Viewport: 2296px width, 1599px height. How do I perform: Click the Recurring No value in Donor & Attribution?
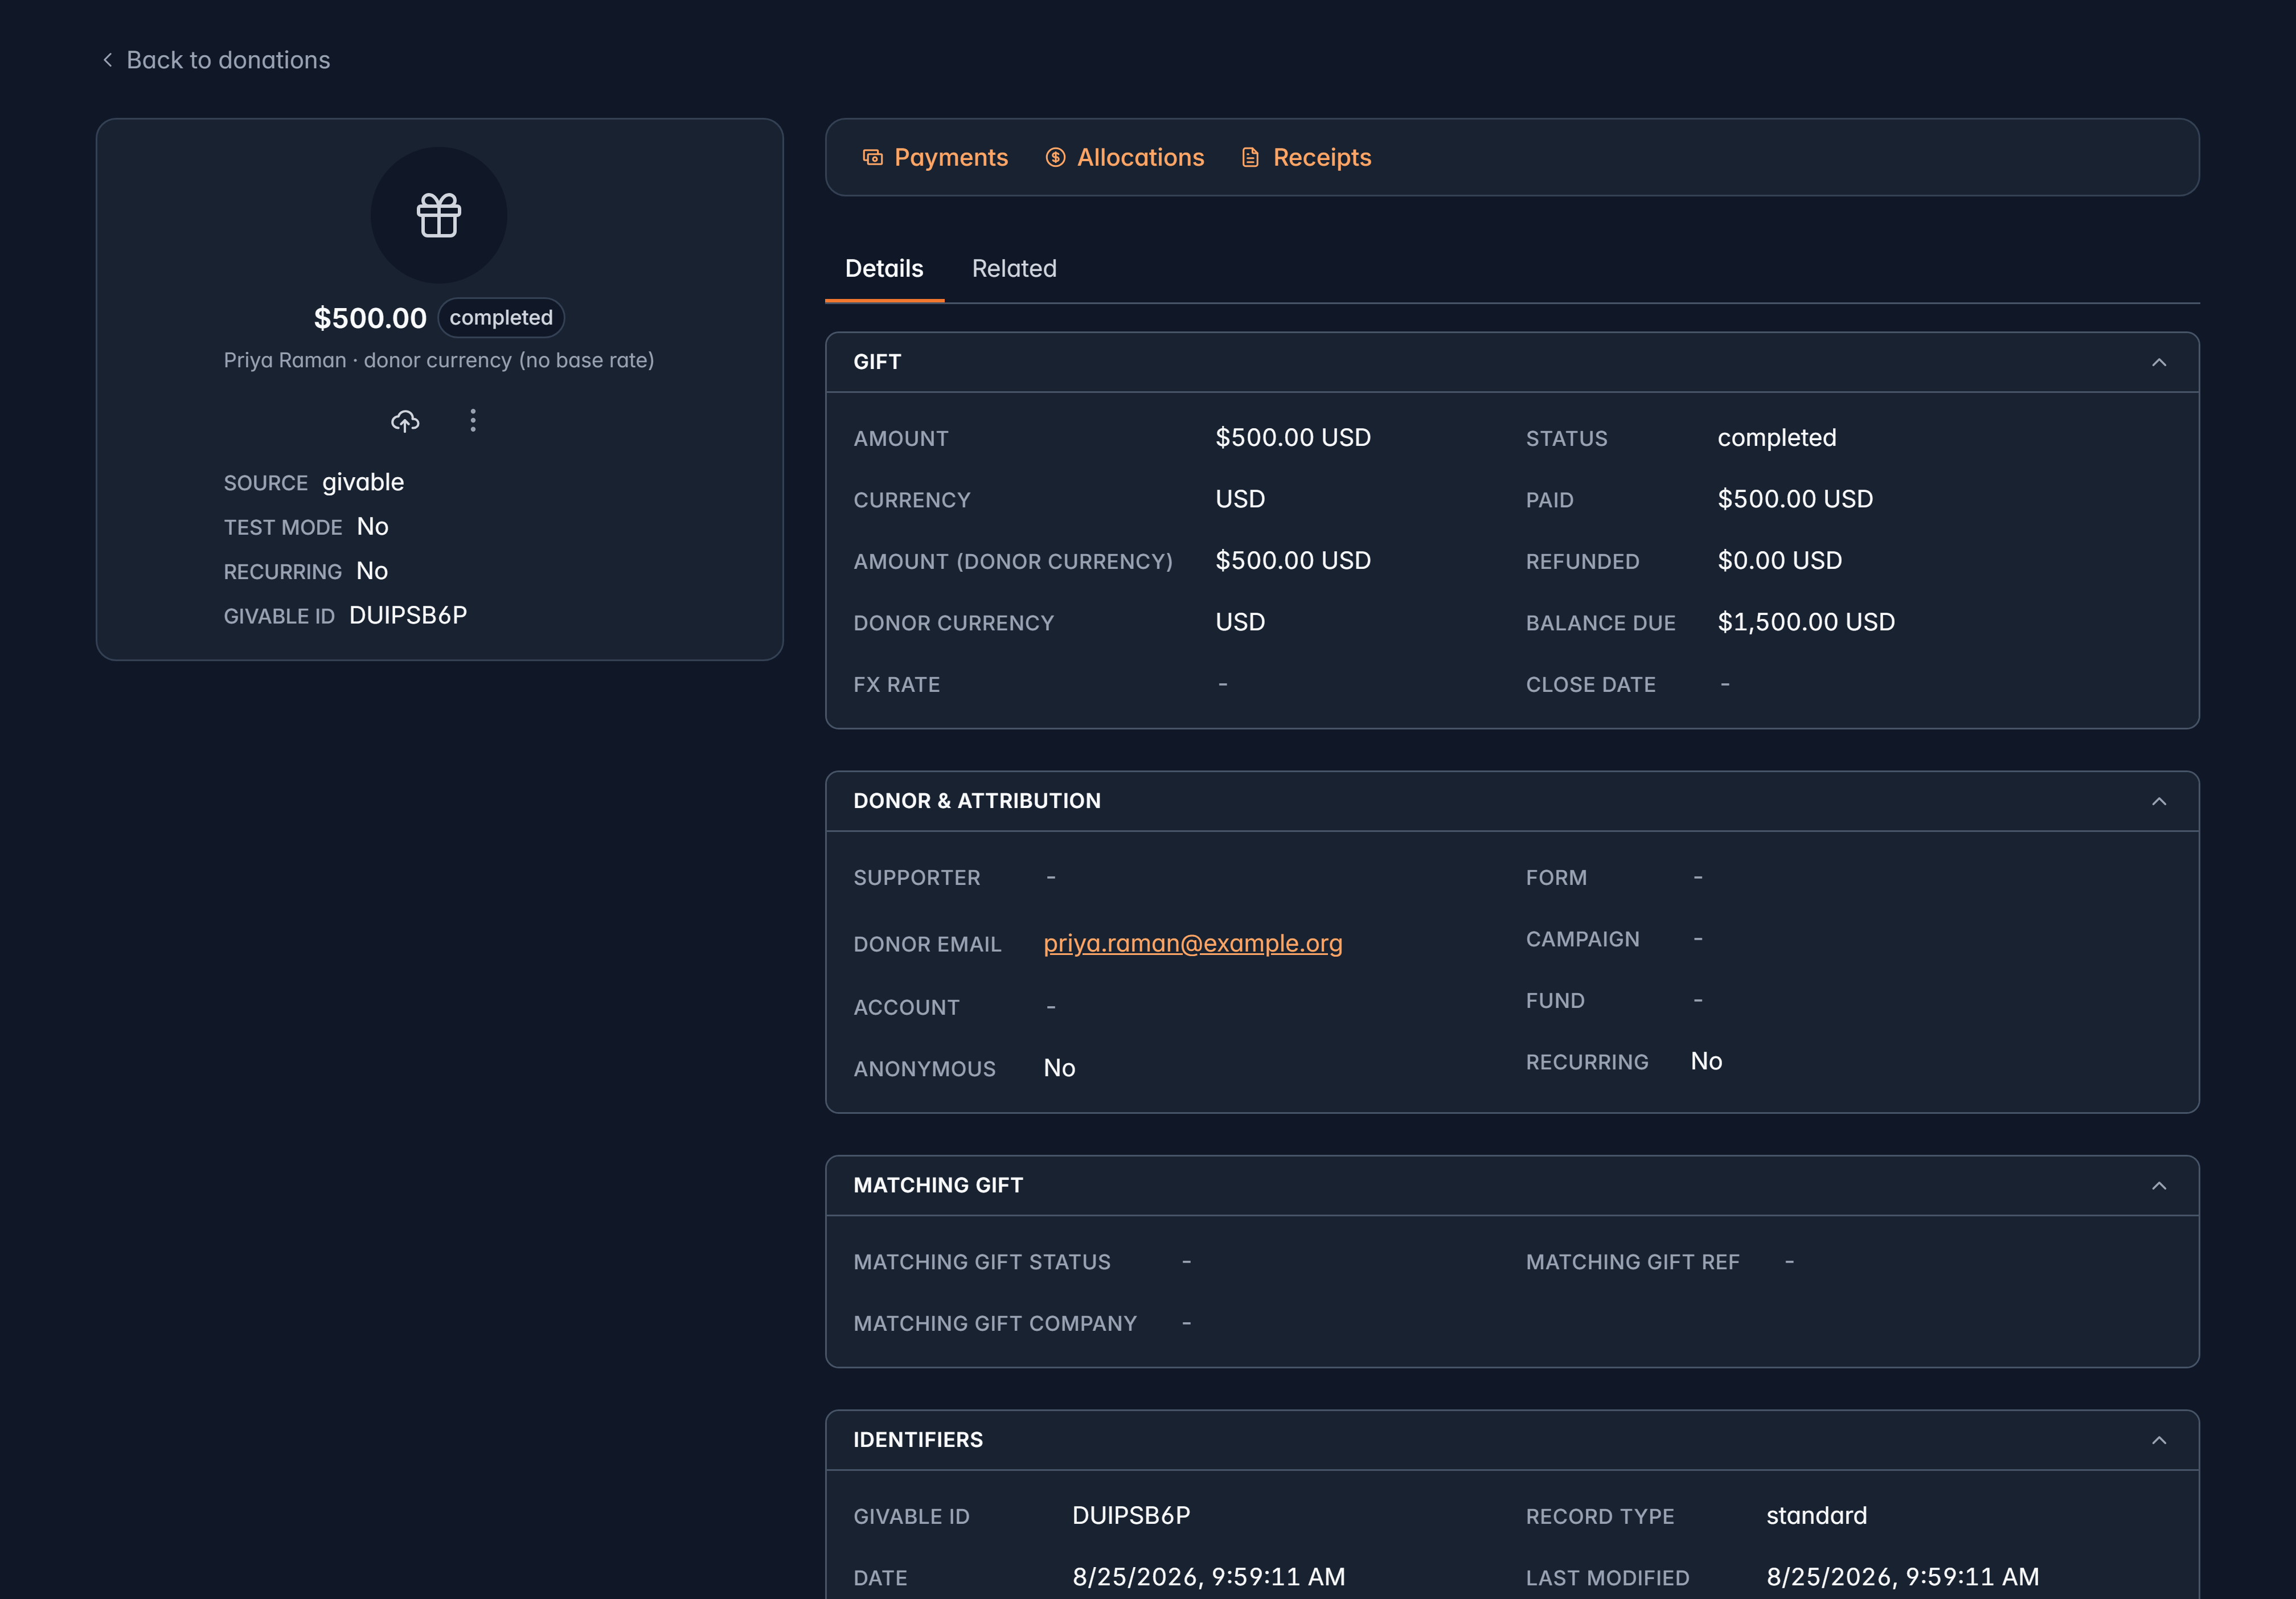point(1707,1062)
